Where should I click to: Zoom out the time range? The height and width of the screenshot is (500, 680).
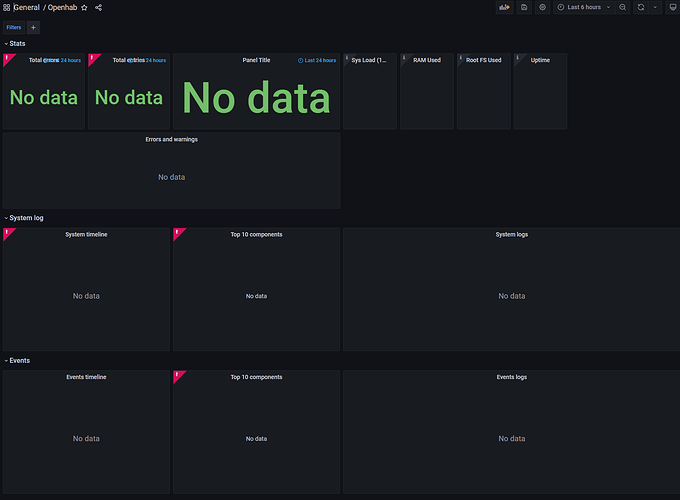[623, 7]
